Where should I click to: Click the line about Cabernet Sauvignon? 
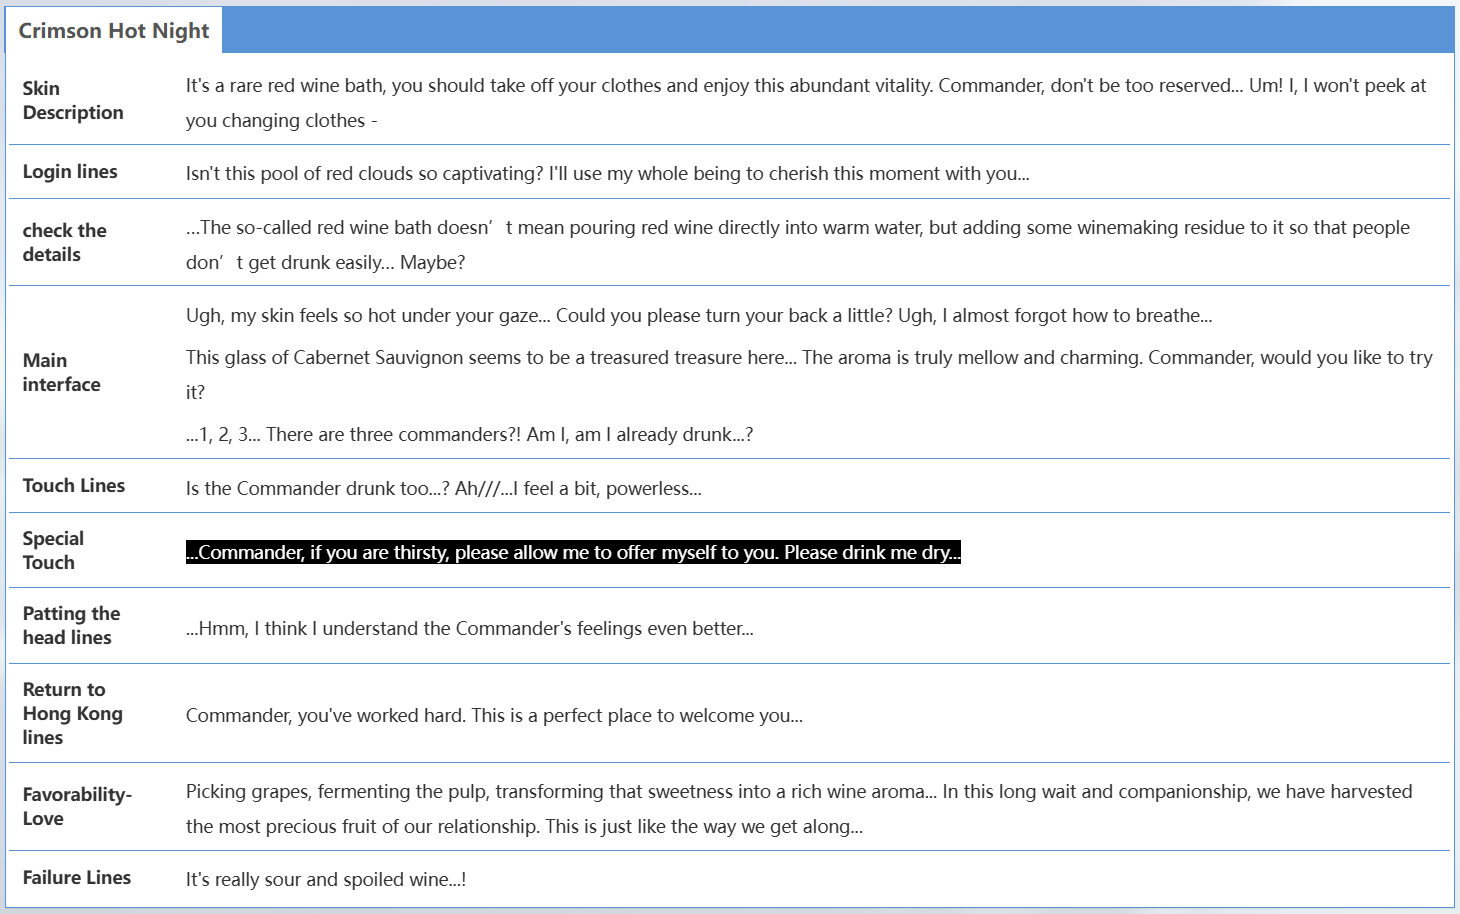point(809,375)
